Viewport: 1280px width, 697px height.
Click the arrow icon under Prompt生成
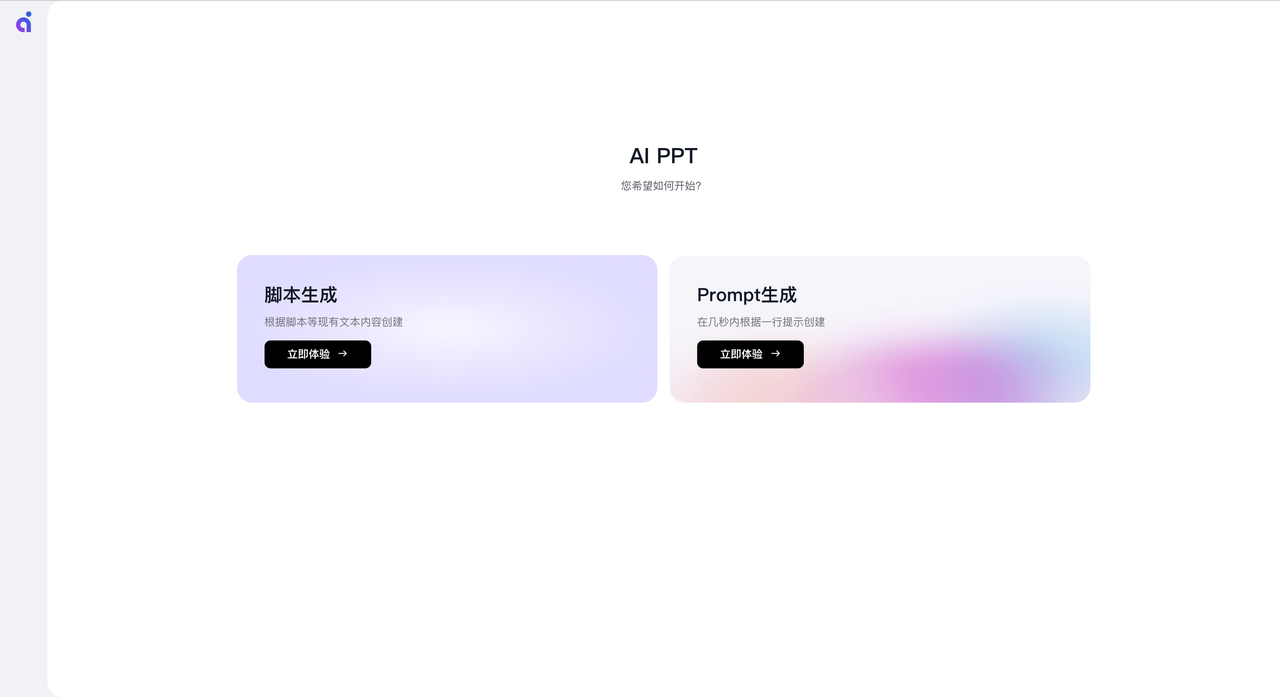tap(775, 354)
